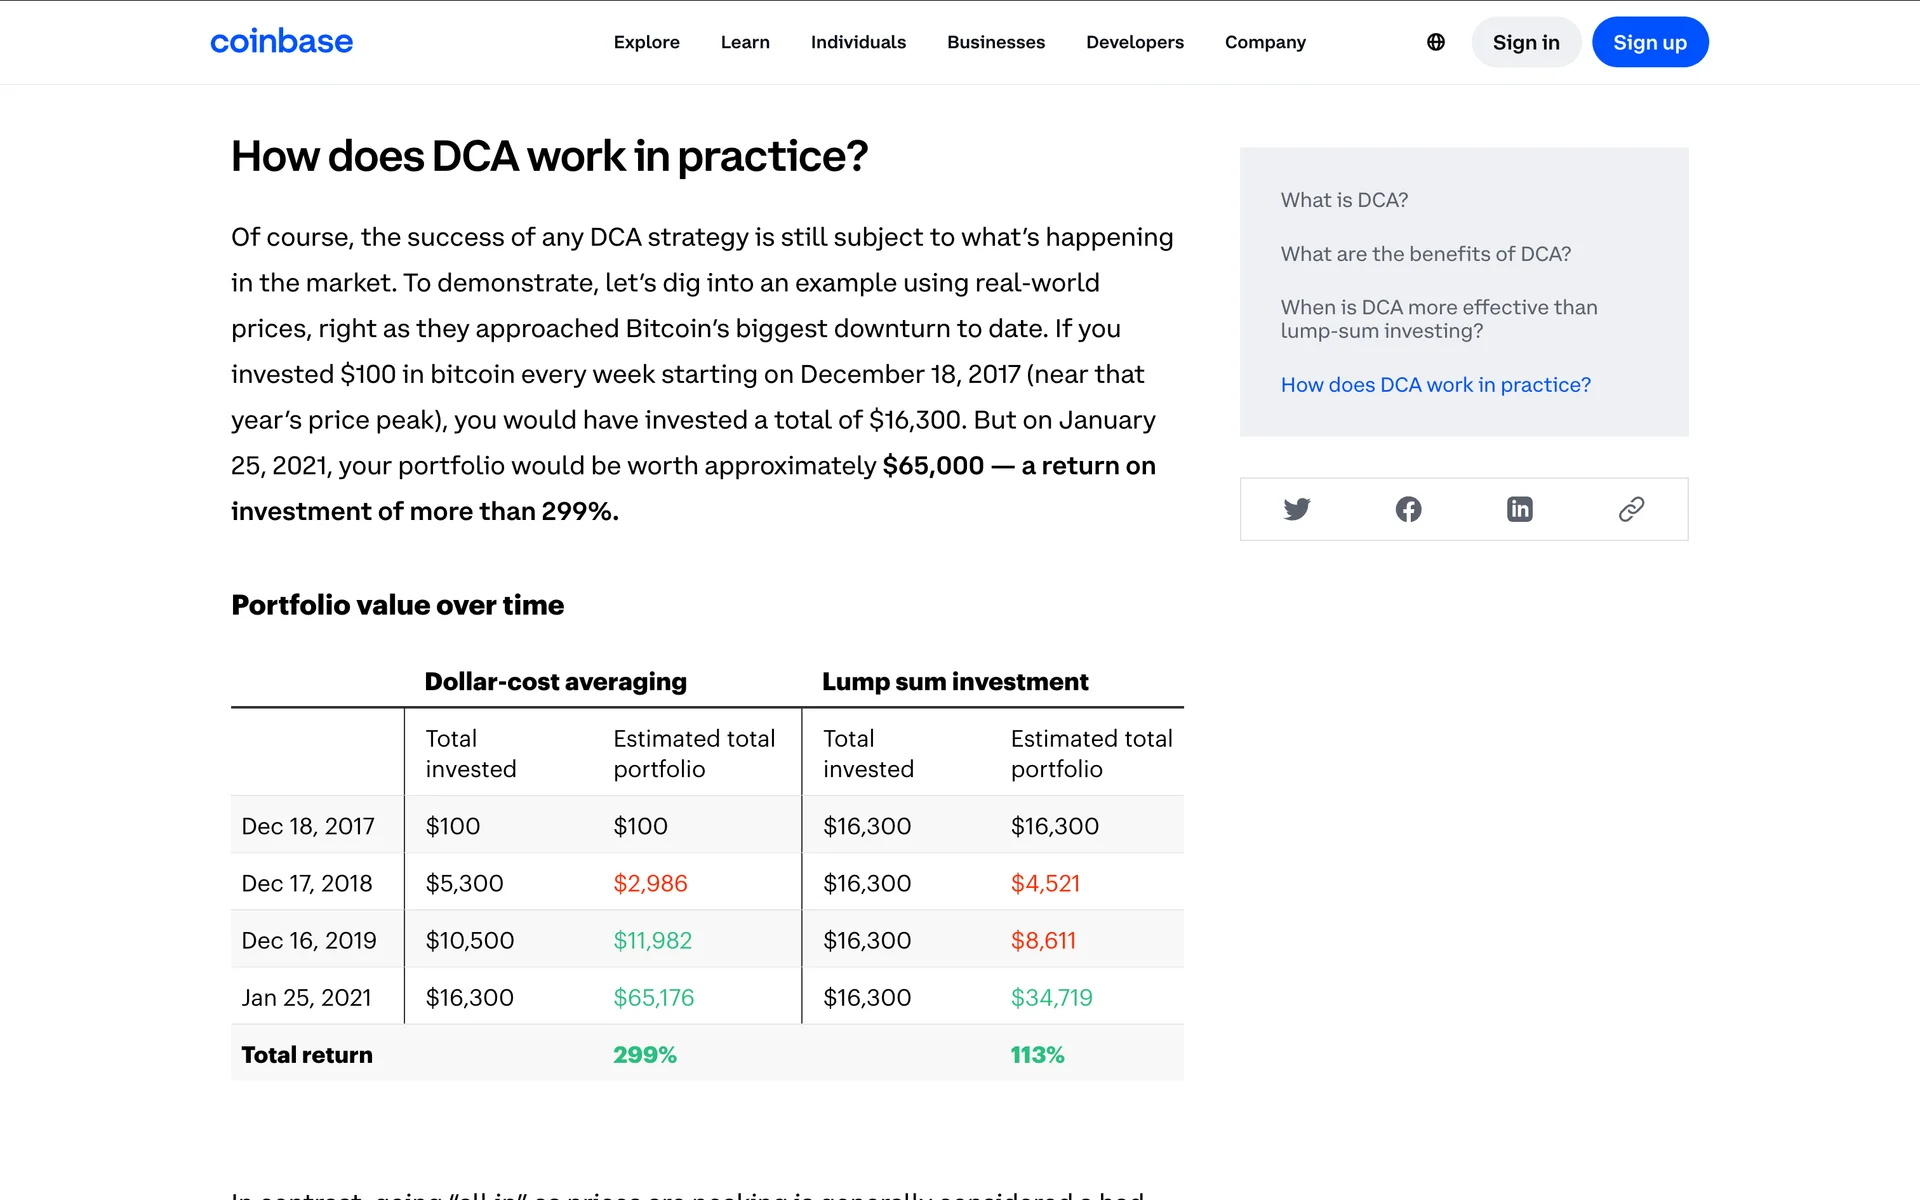Screen dimensions: 1920x1200
Task: Open "When is DCA more effective" link
Action: (x=1438, y=319)
